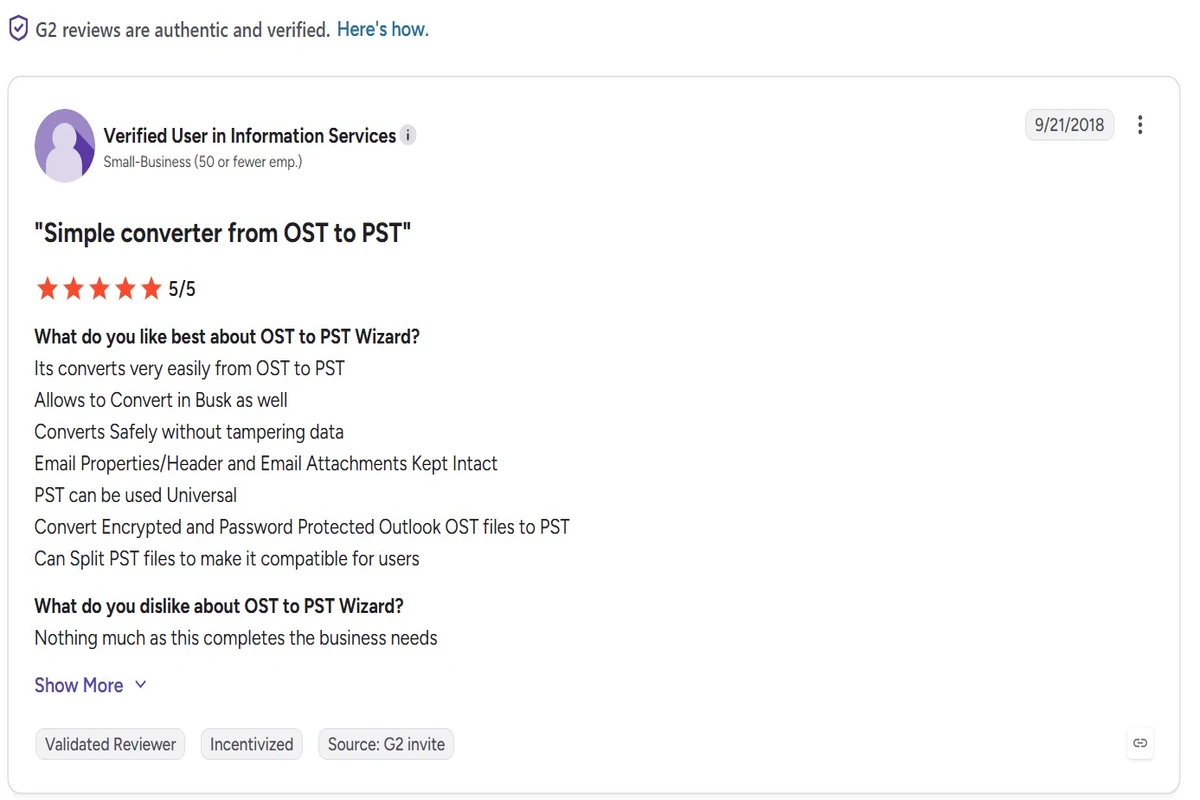The height and width of the screenshot is (800, 1200).
Task: Select the Validated Reviewer tag
Action: click(x=111, y=744)
